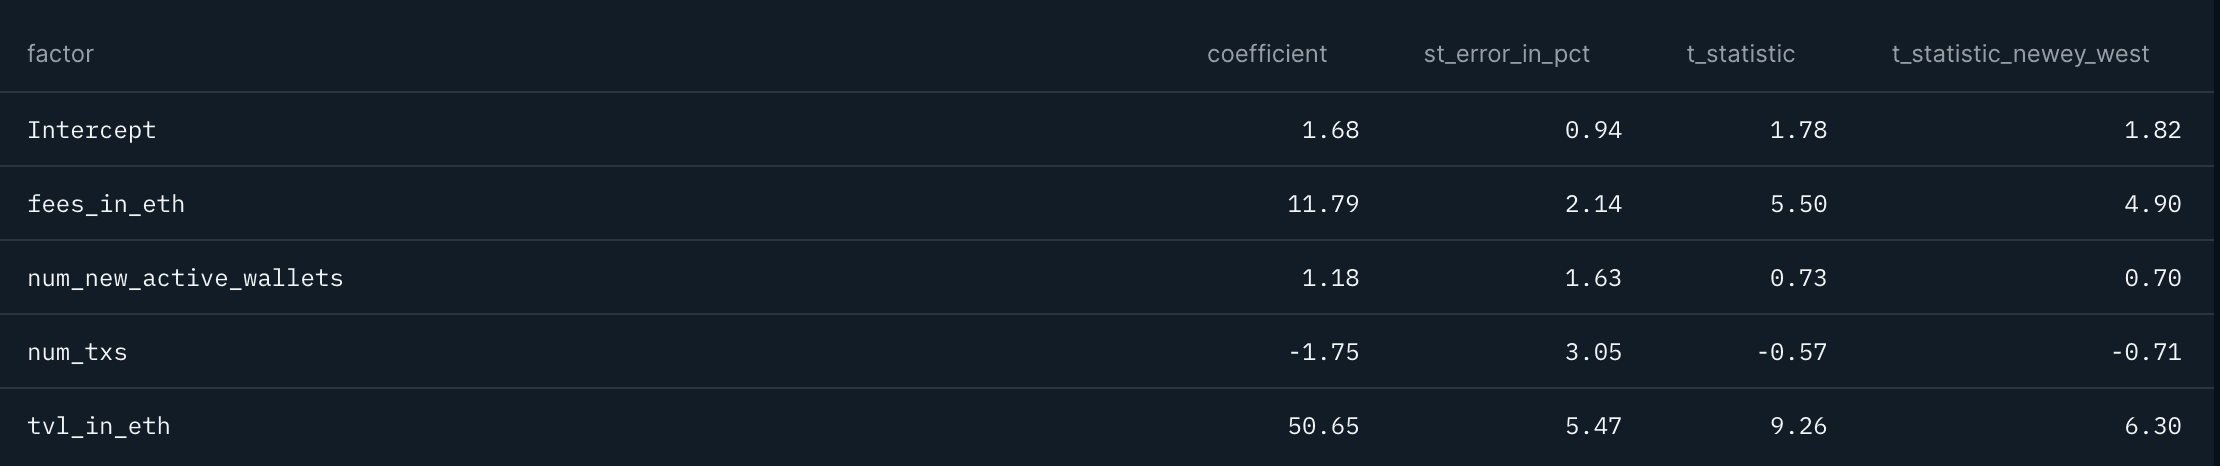Select the num_new_active_wallets factor cell
2220x466 pixels.
coord(185,278)
